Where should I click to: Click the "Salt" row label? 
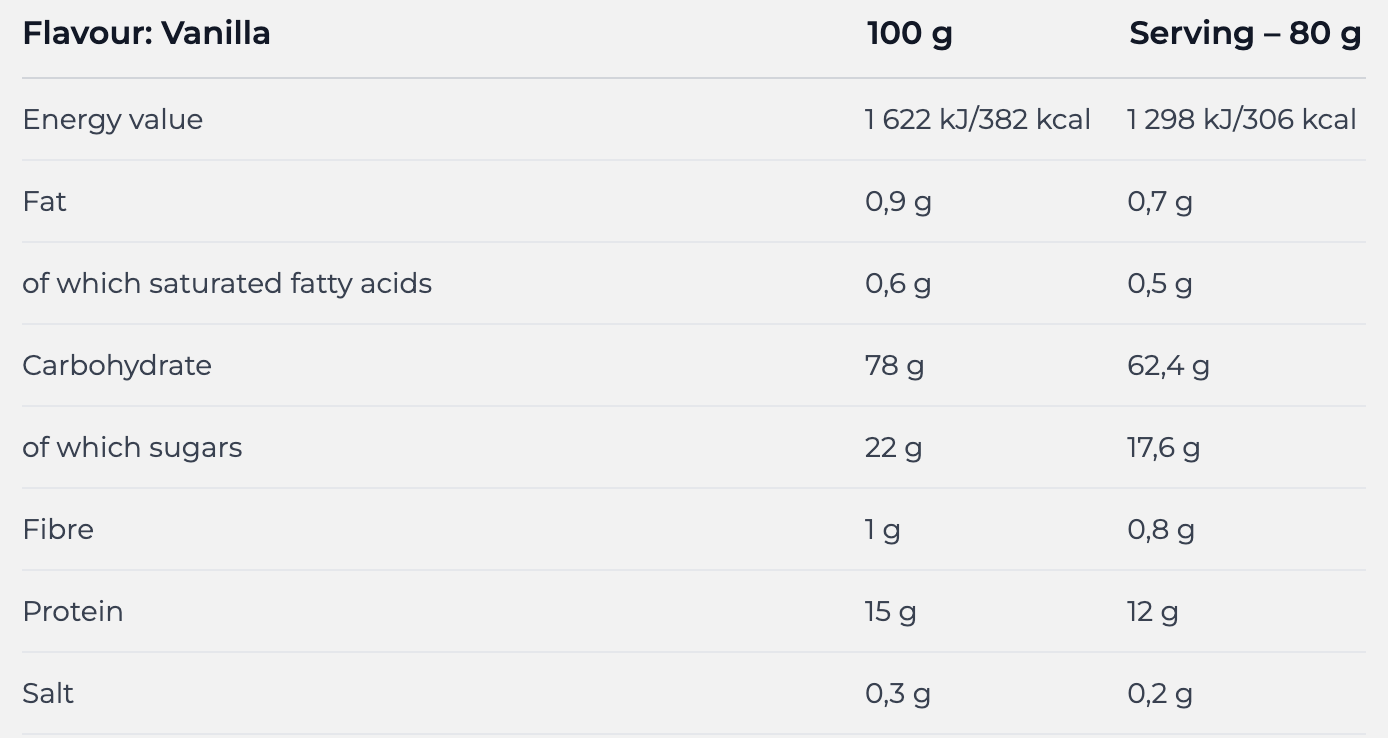click(48, 693)
